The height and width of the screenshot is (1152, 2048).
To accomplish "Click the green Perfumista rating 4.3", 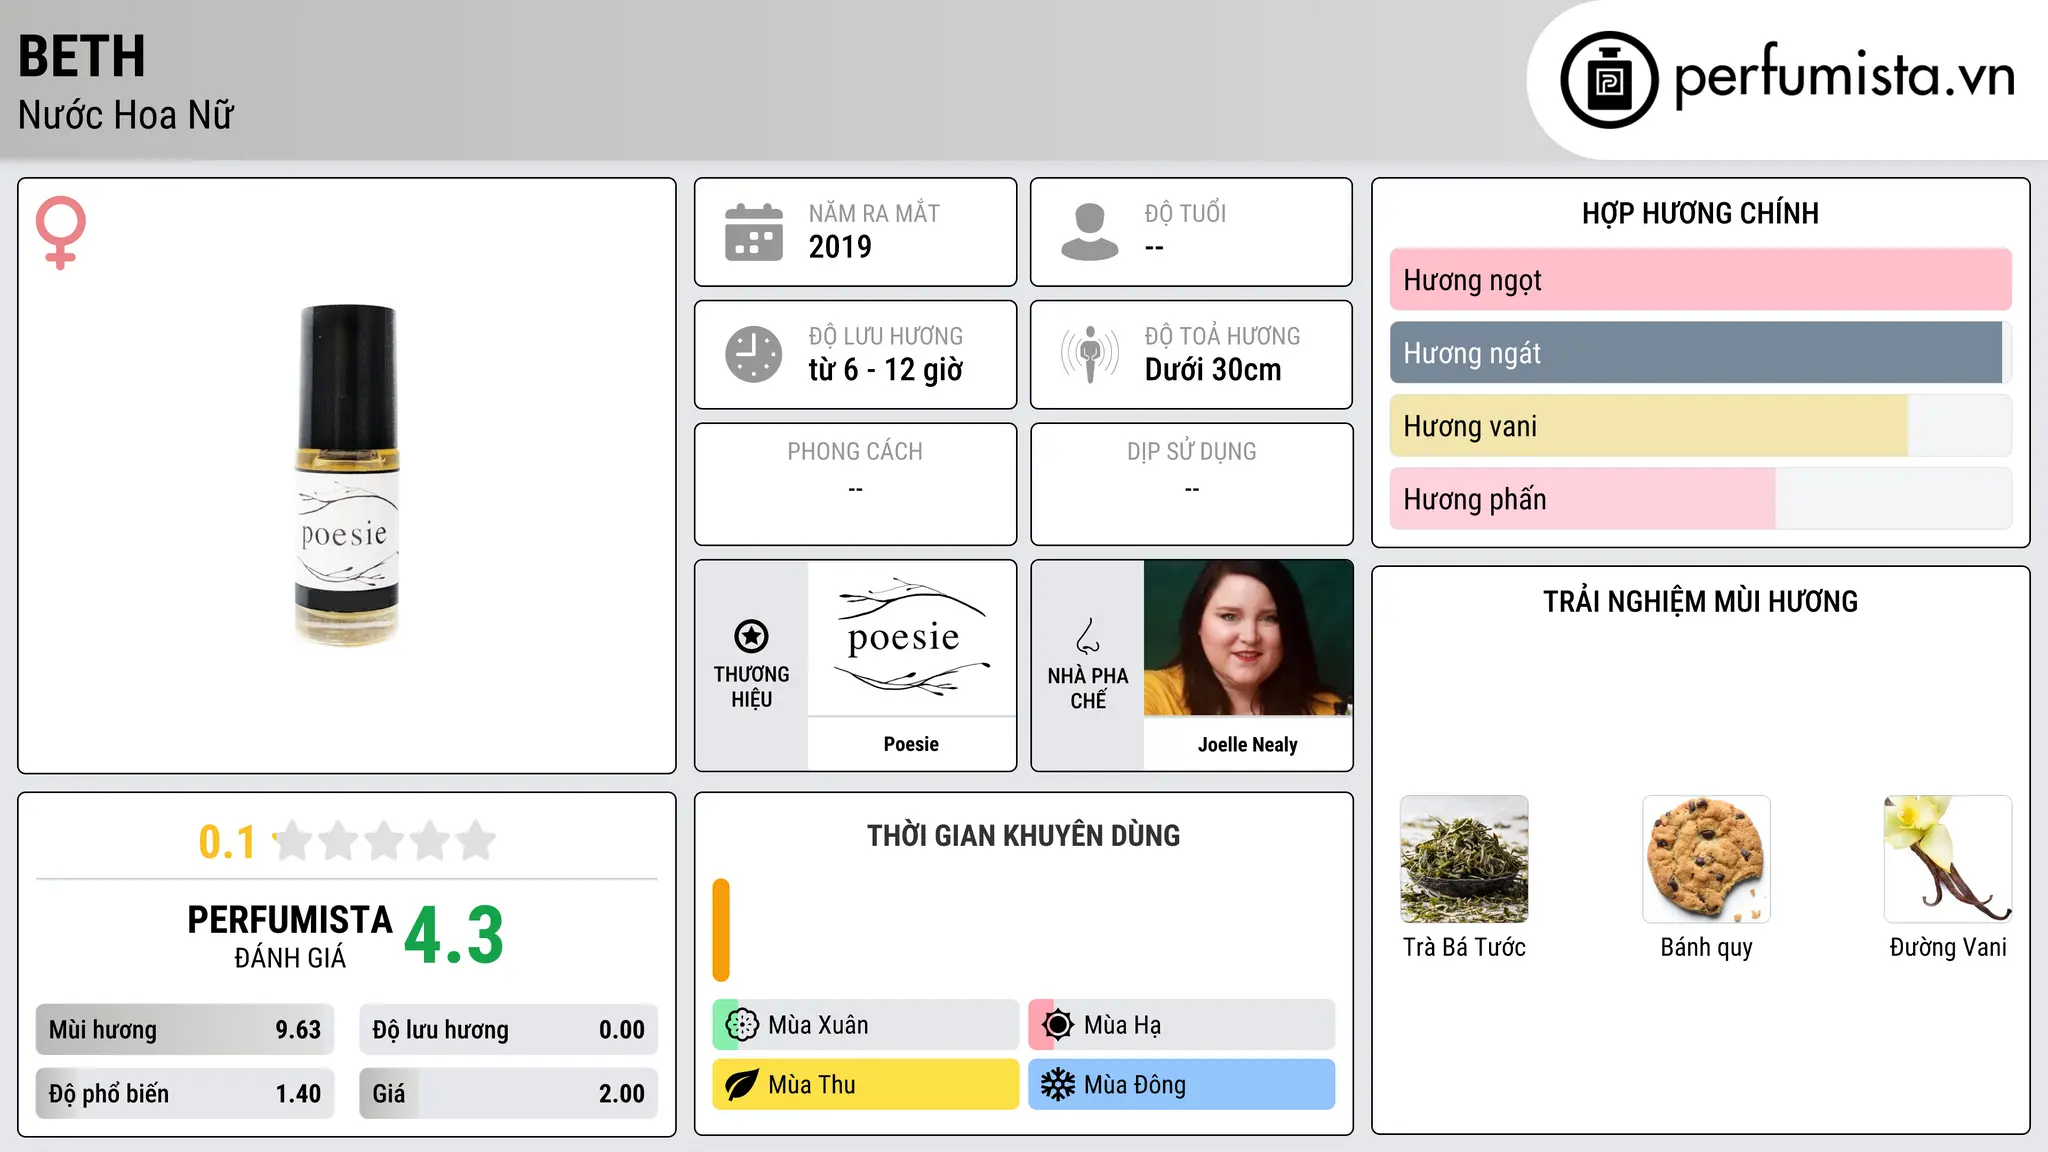I will (454, 935).
